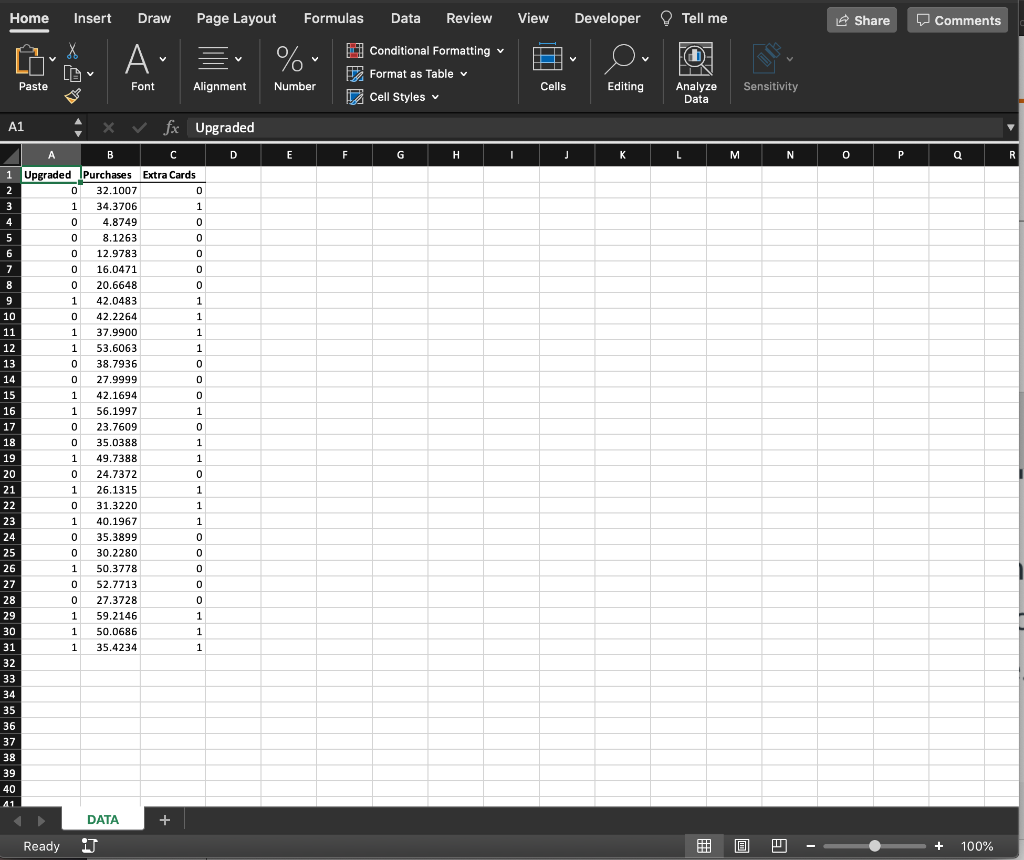
Task: Select the DATA sheet tab
Action: (x=102, y=819)
